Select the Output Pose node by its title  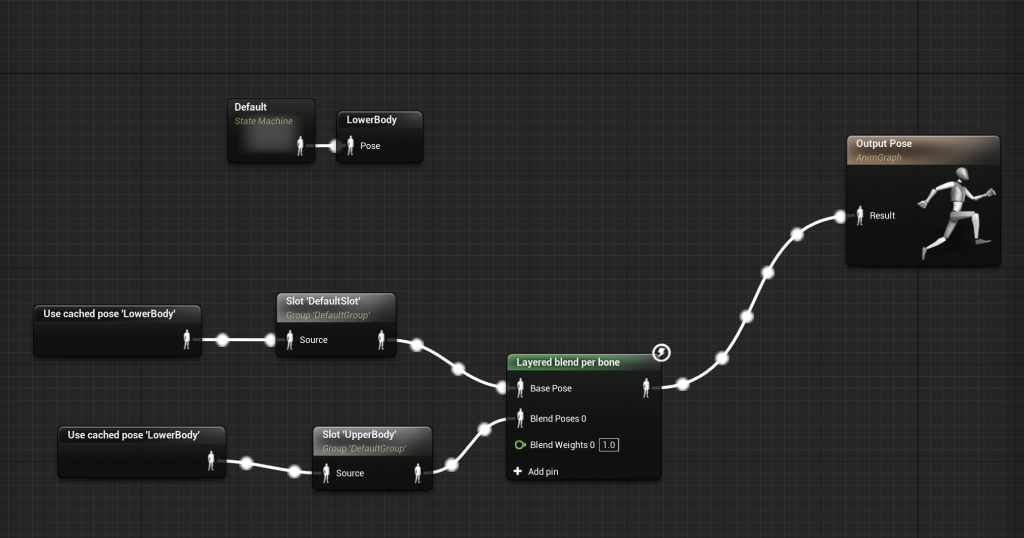(x=884, y=144)
